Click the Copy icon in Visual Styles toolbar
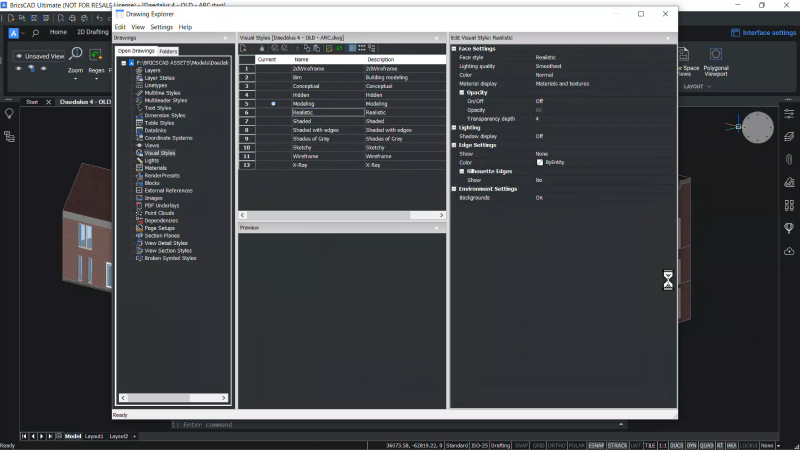 coord(307,48)
